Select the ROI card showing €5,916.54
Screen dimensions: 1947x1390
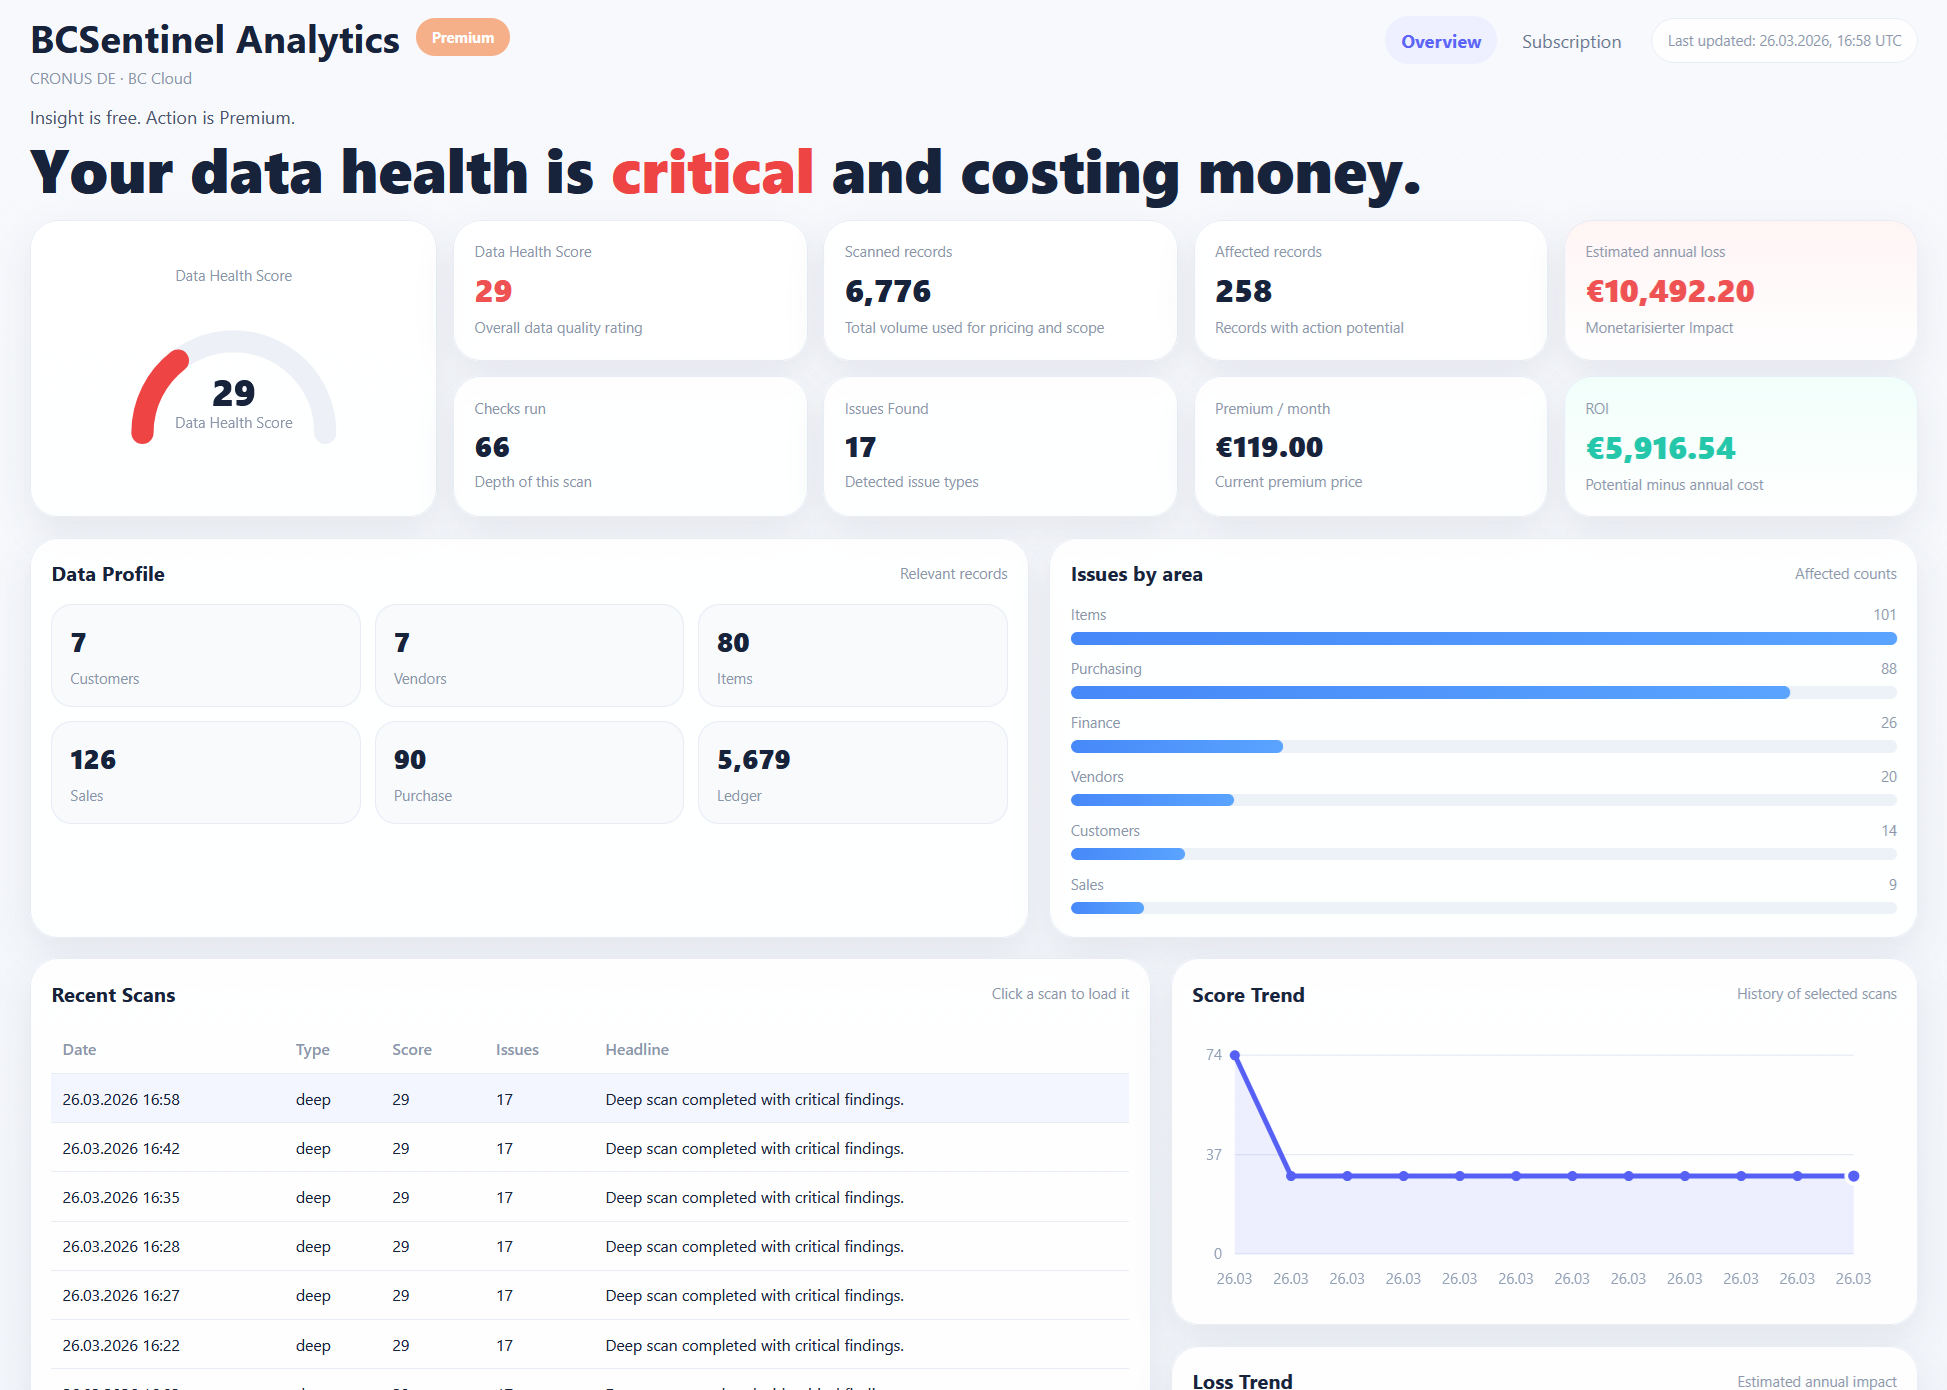pyautogui.click(x=1740, y=446)
